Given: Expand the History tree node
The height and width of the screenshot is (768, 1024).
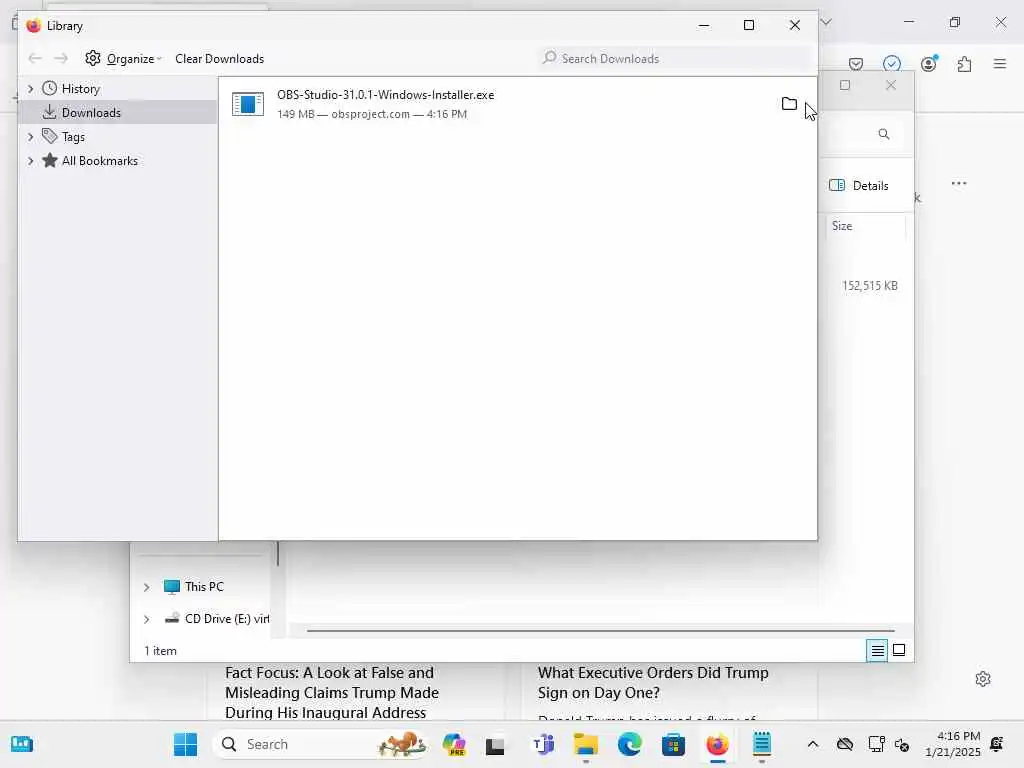Looking at the screenshot, I should tap(31, 89).
